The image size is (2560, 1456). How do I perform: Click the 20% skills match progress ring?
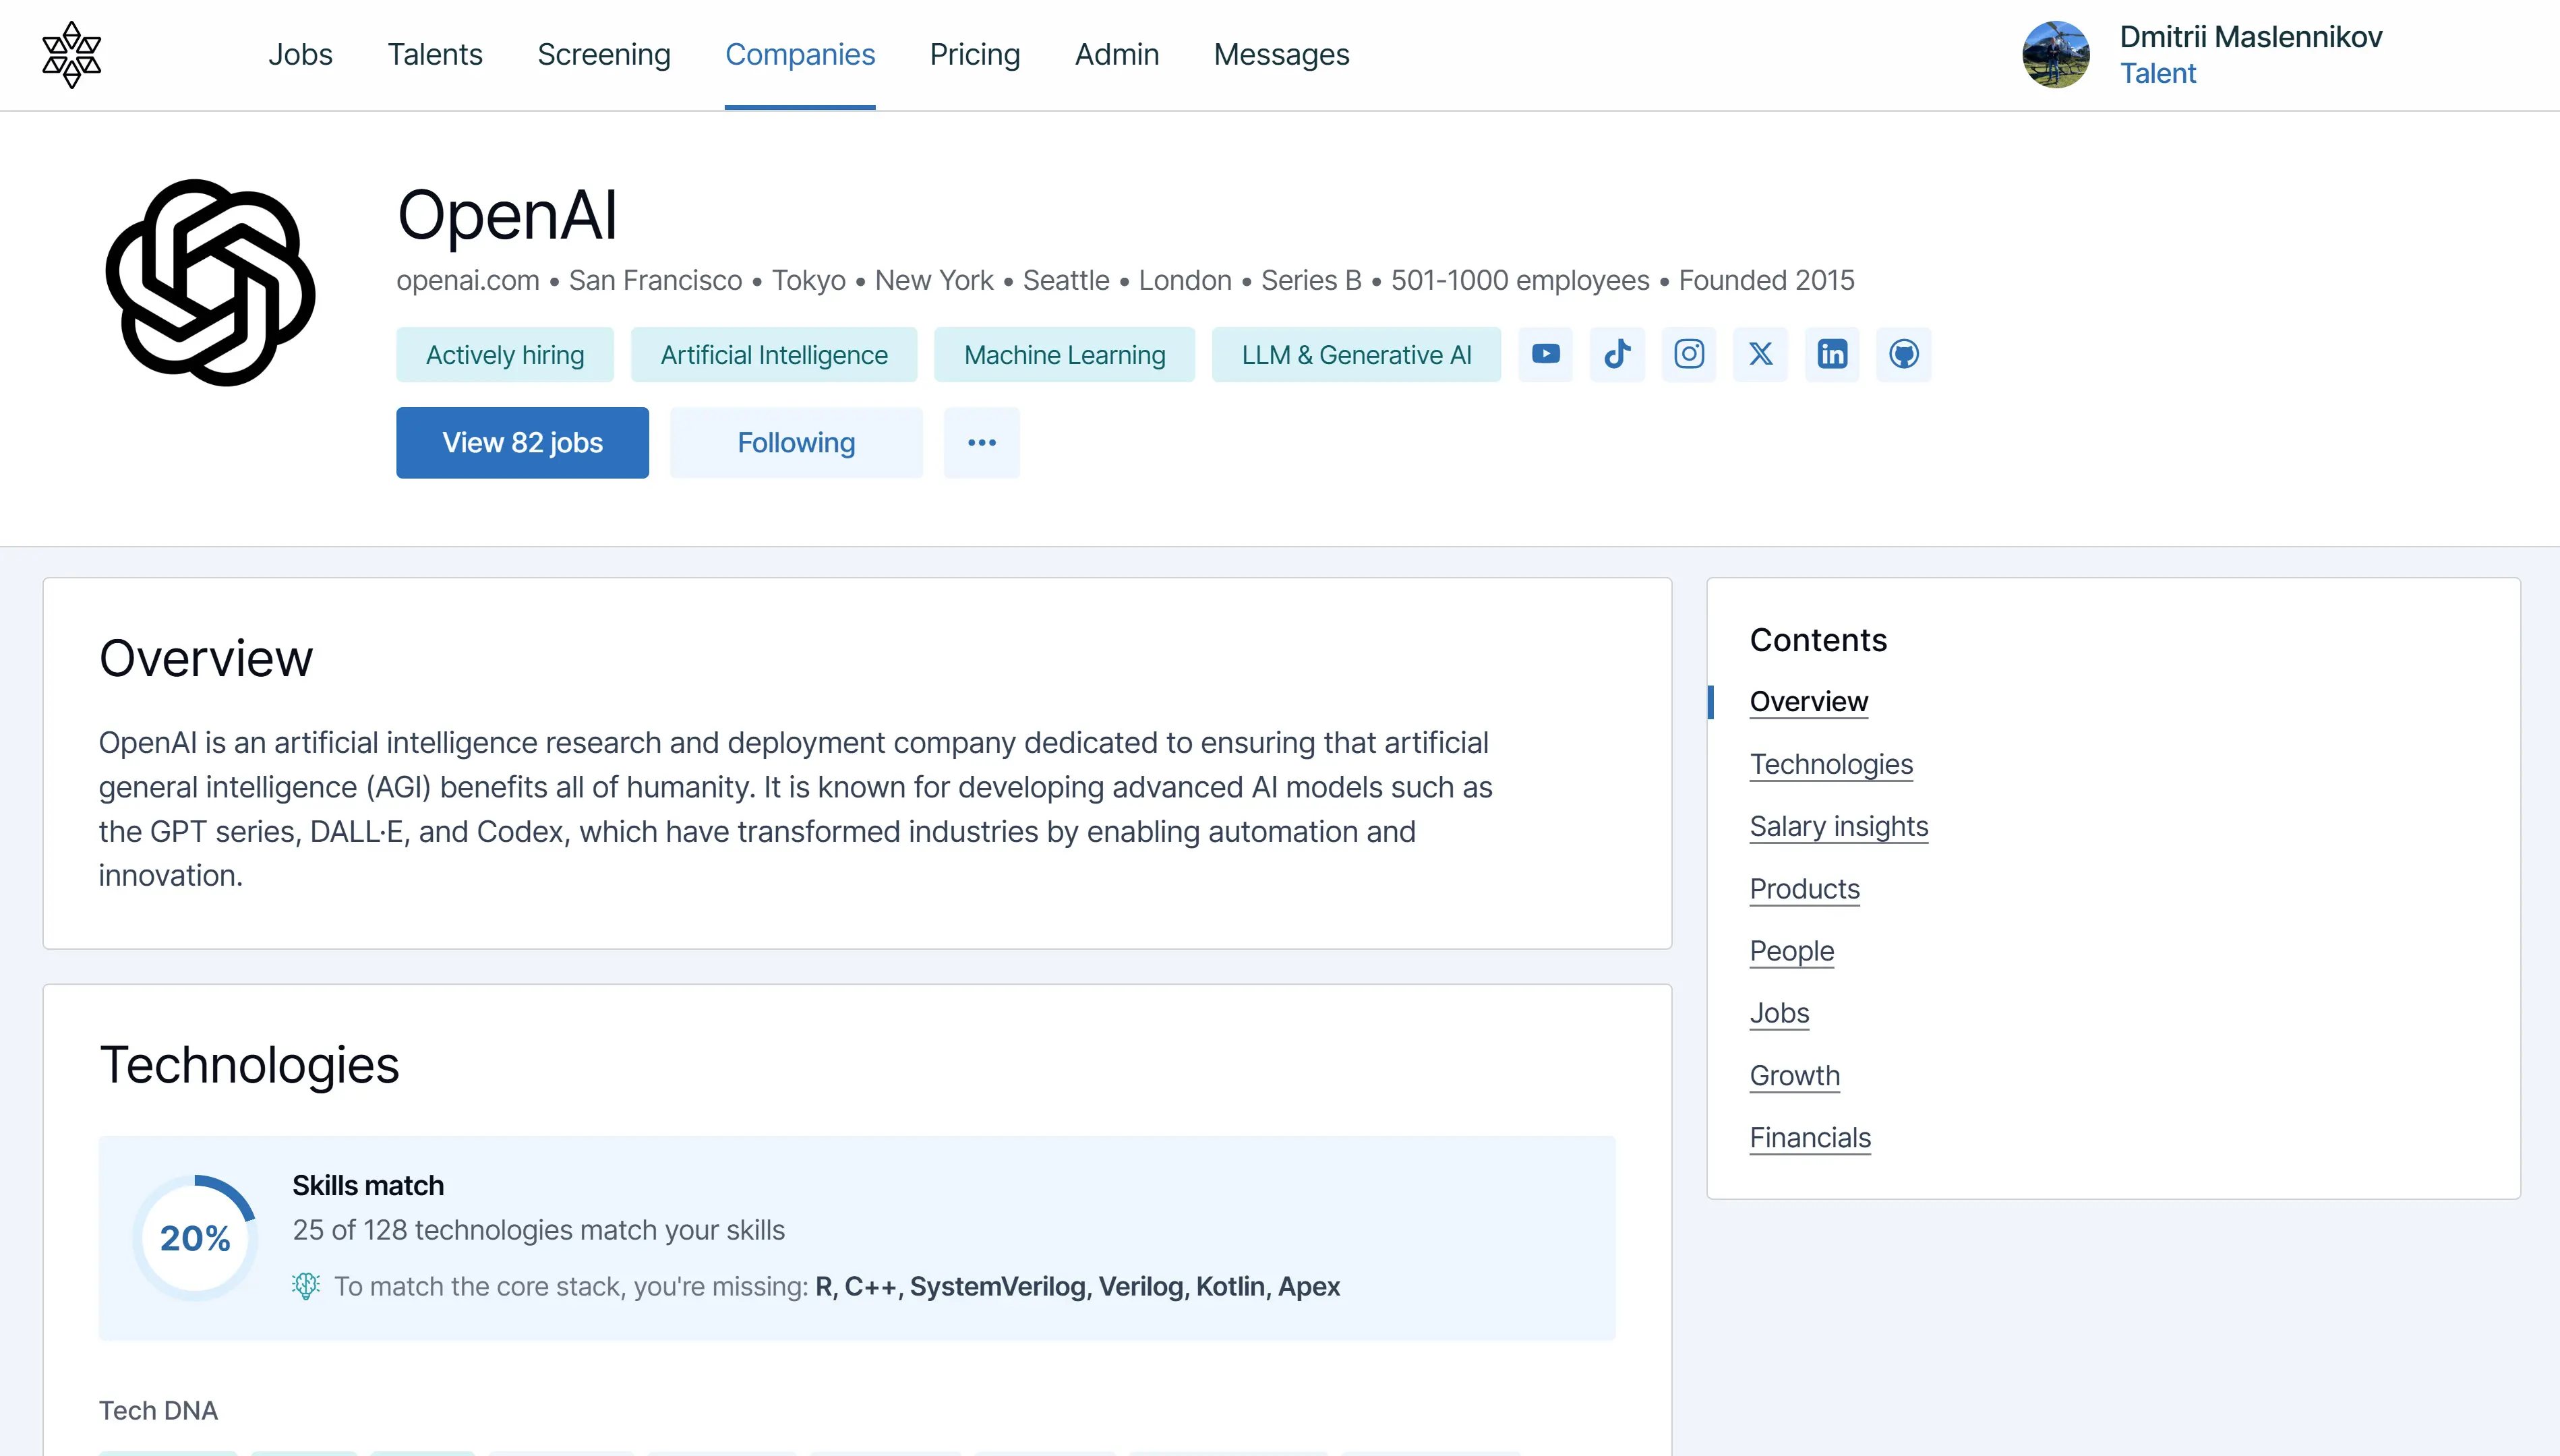coord(195,1238)
